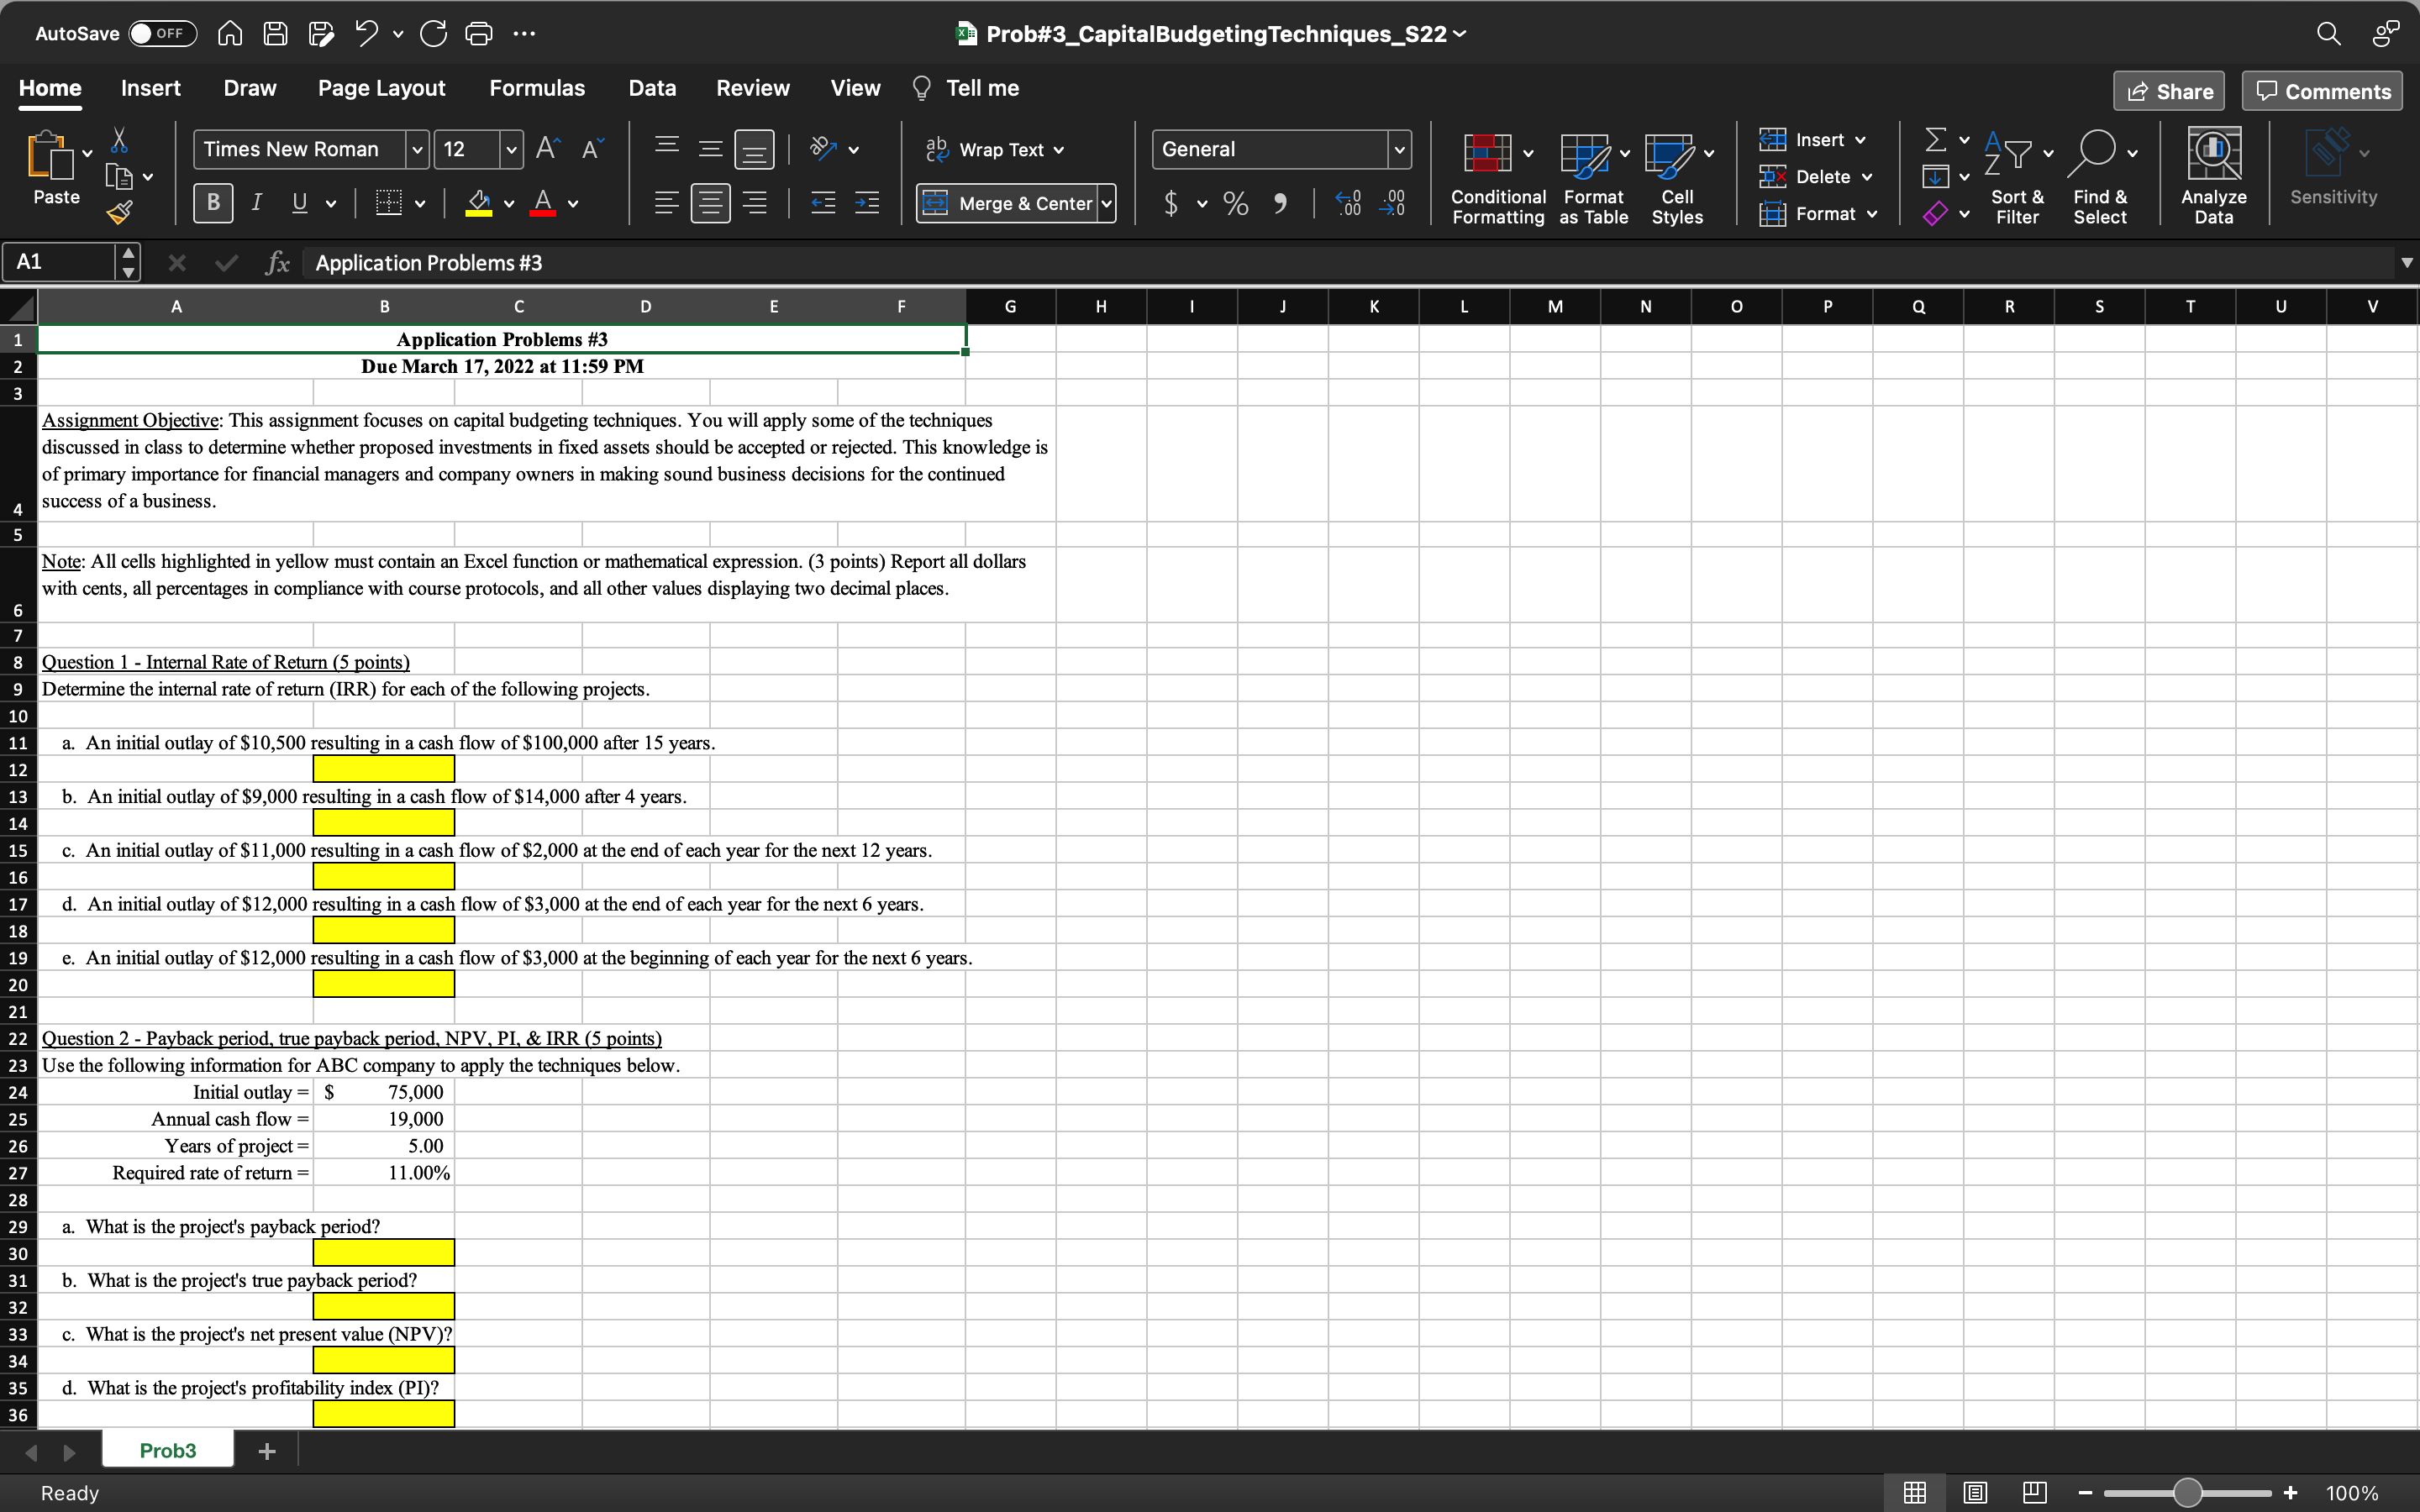Screen dimensions: 2420x1512
Task: Click the Analyze Data icon
Action: pos(2213,154)
